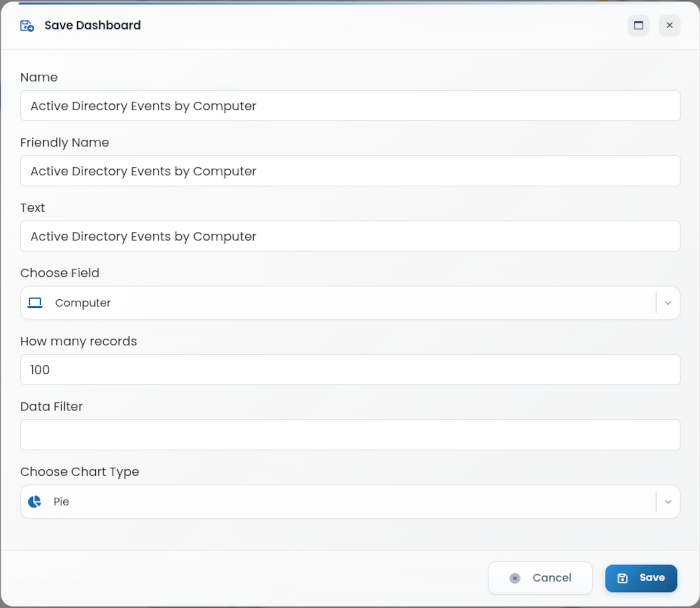700x608 pixels.
Task: Click the laptop icon in Choose Field
Action: click(x=35, y=303)
